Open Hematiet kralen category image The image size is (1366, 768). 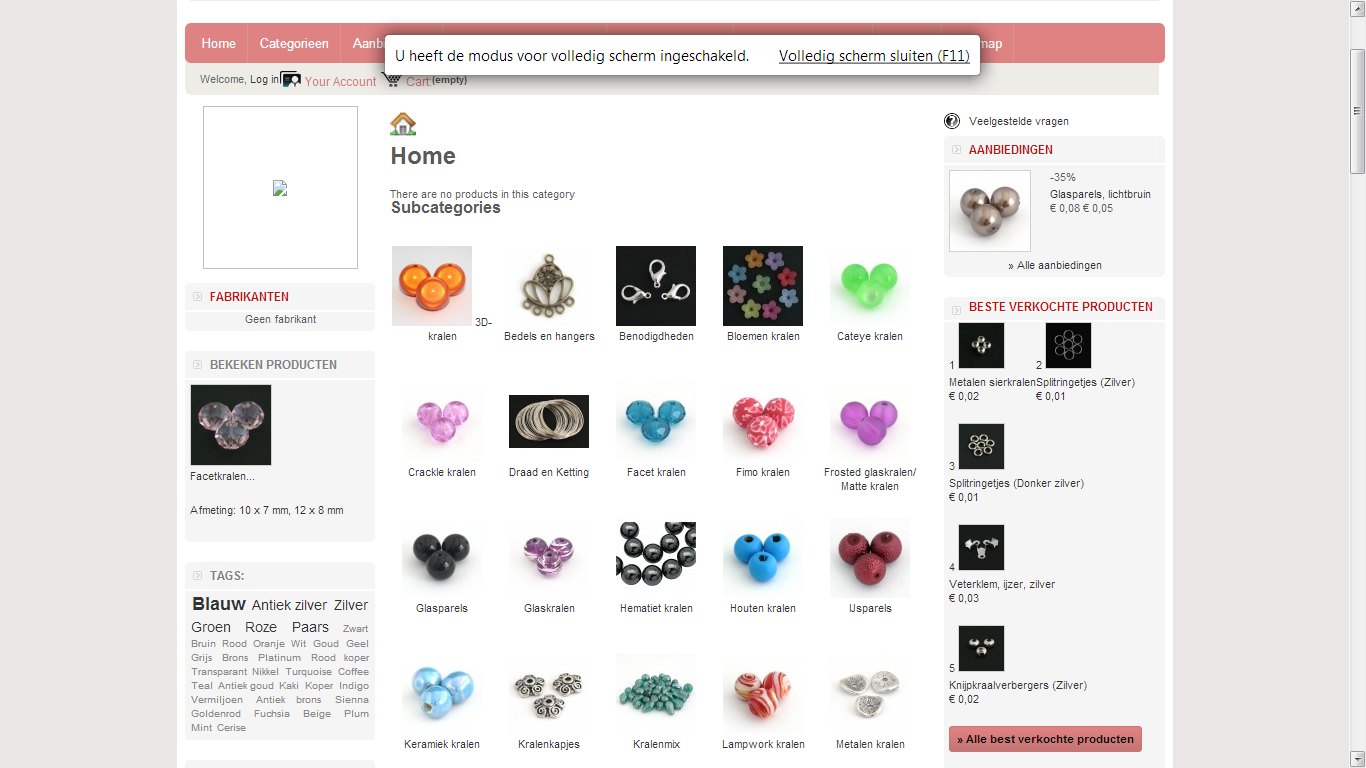point(656,557)
